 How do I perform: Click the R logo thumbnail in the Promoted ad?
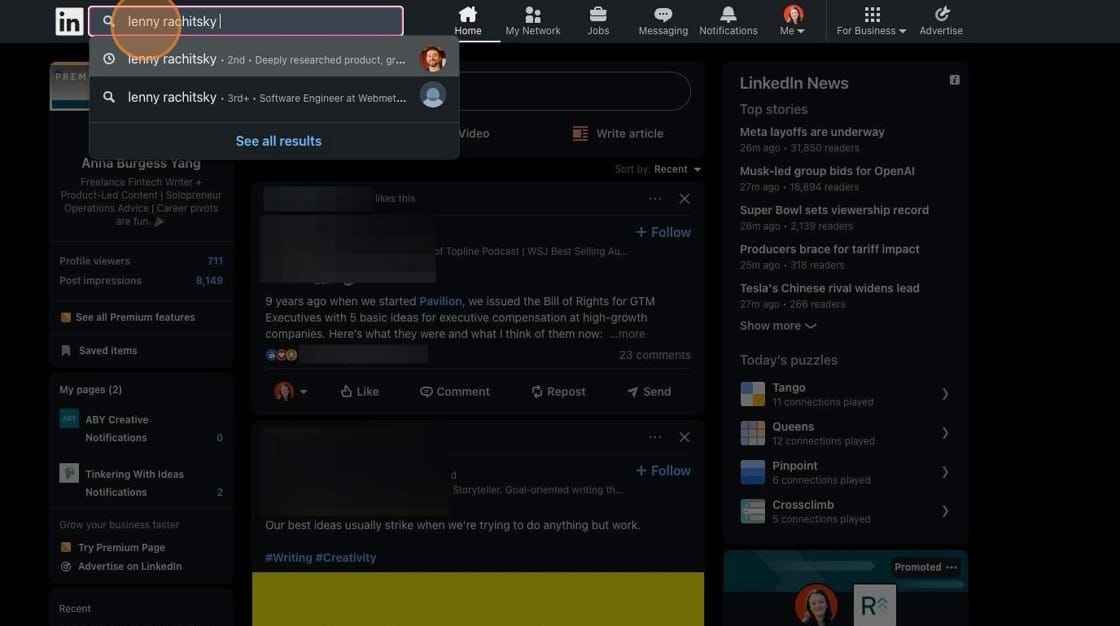pos(874,605)
